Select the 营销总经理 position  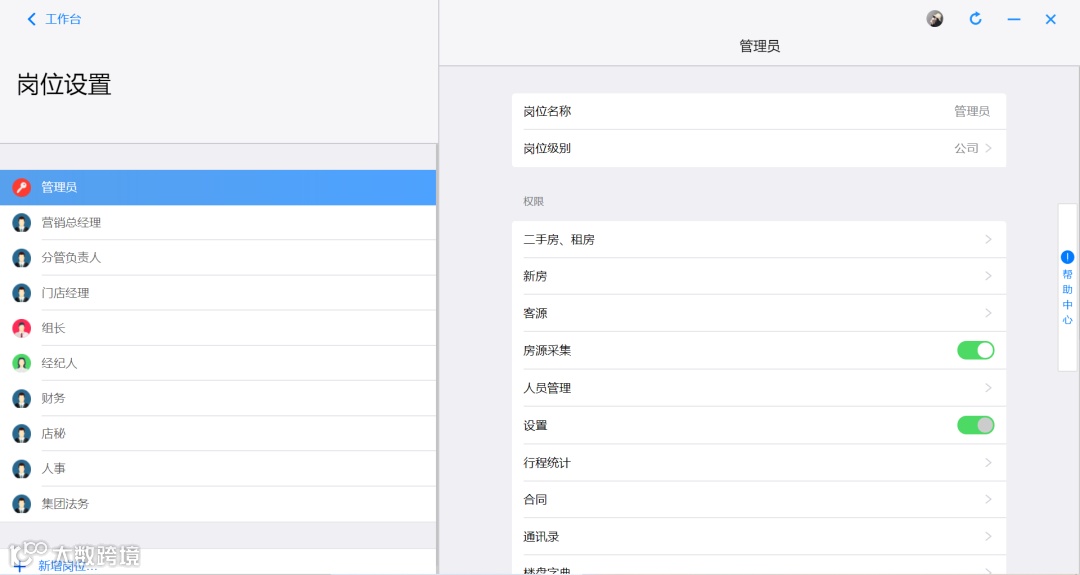pos(218,222)
